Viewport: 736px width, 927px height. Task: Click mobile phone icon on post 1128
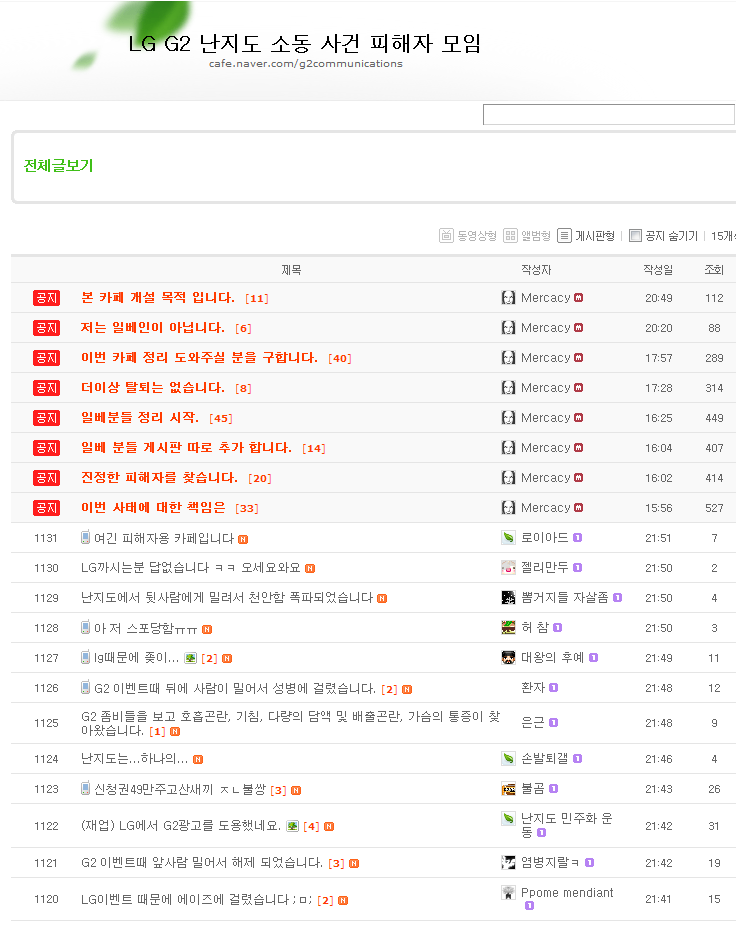(86, 627)
